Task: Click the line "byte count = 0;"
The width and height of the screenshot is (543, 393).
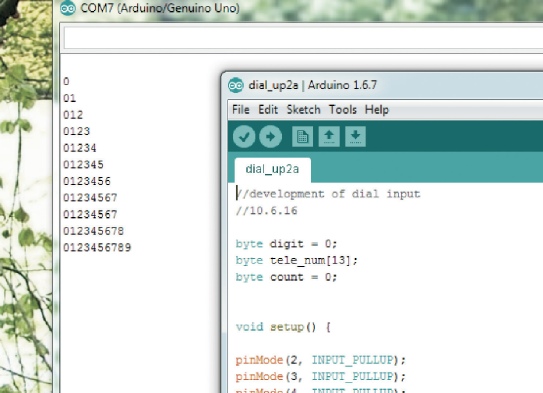Action: tap(286, 277)
